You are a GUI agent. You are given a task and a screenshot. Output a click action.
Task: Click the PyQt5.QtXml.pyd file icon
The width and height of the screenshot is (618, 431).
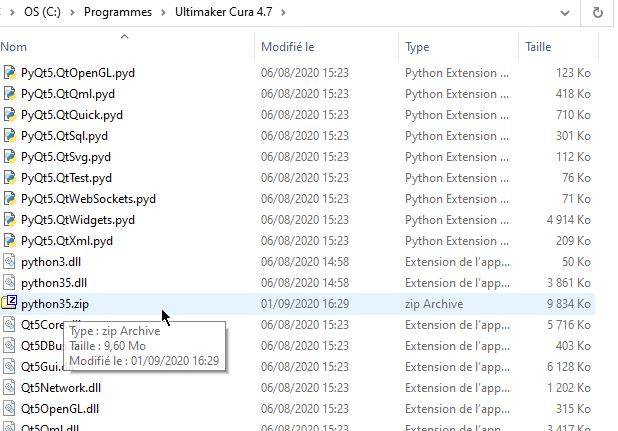click(x=9, y=241)
